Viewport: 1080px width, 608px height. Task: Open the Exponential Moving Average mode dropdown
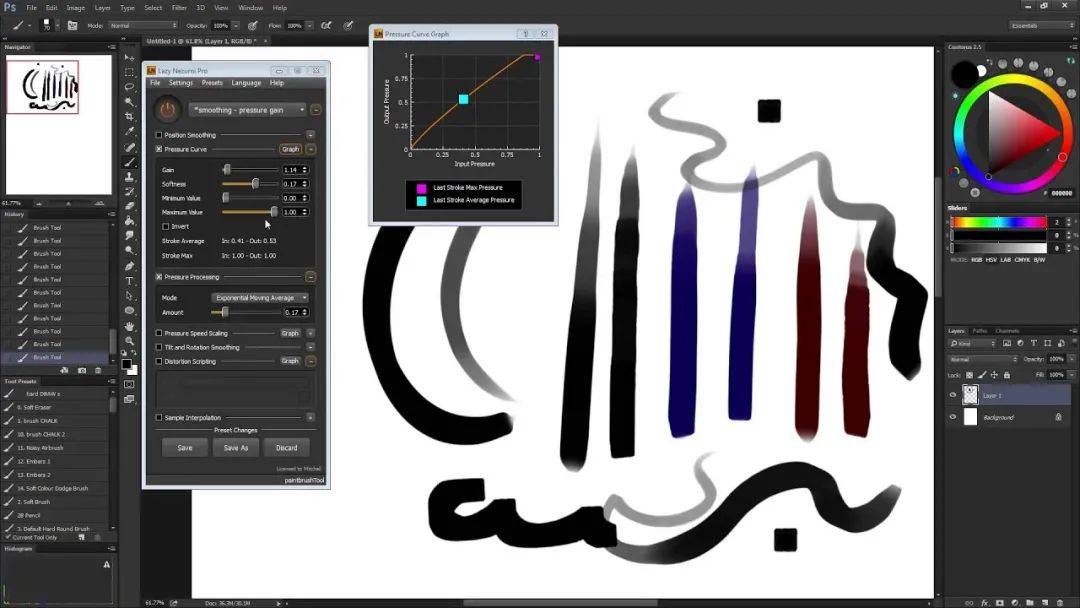tap(260, 298)
